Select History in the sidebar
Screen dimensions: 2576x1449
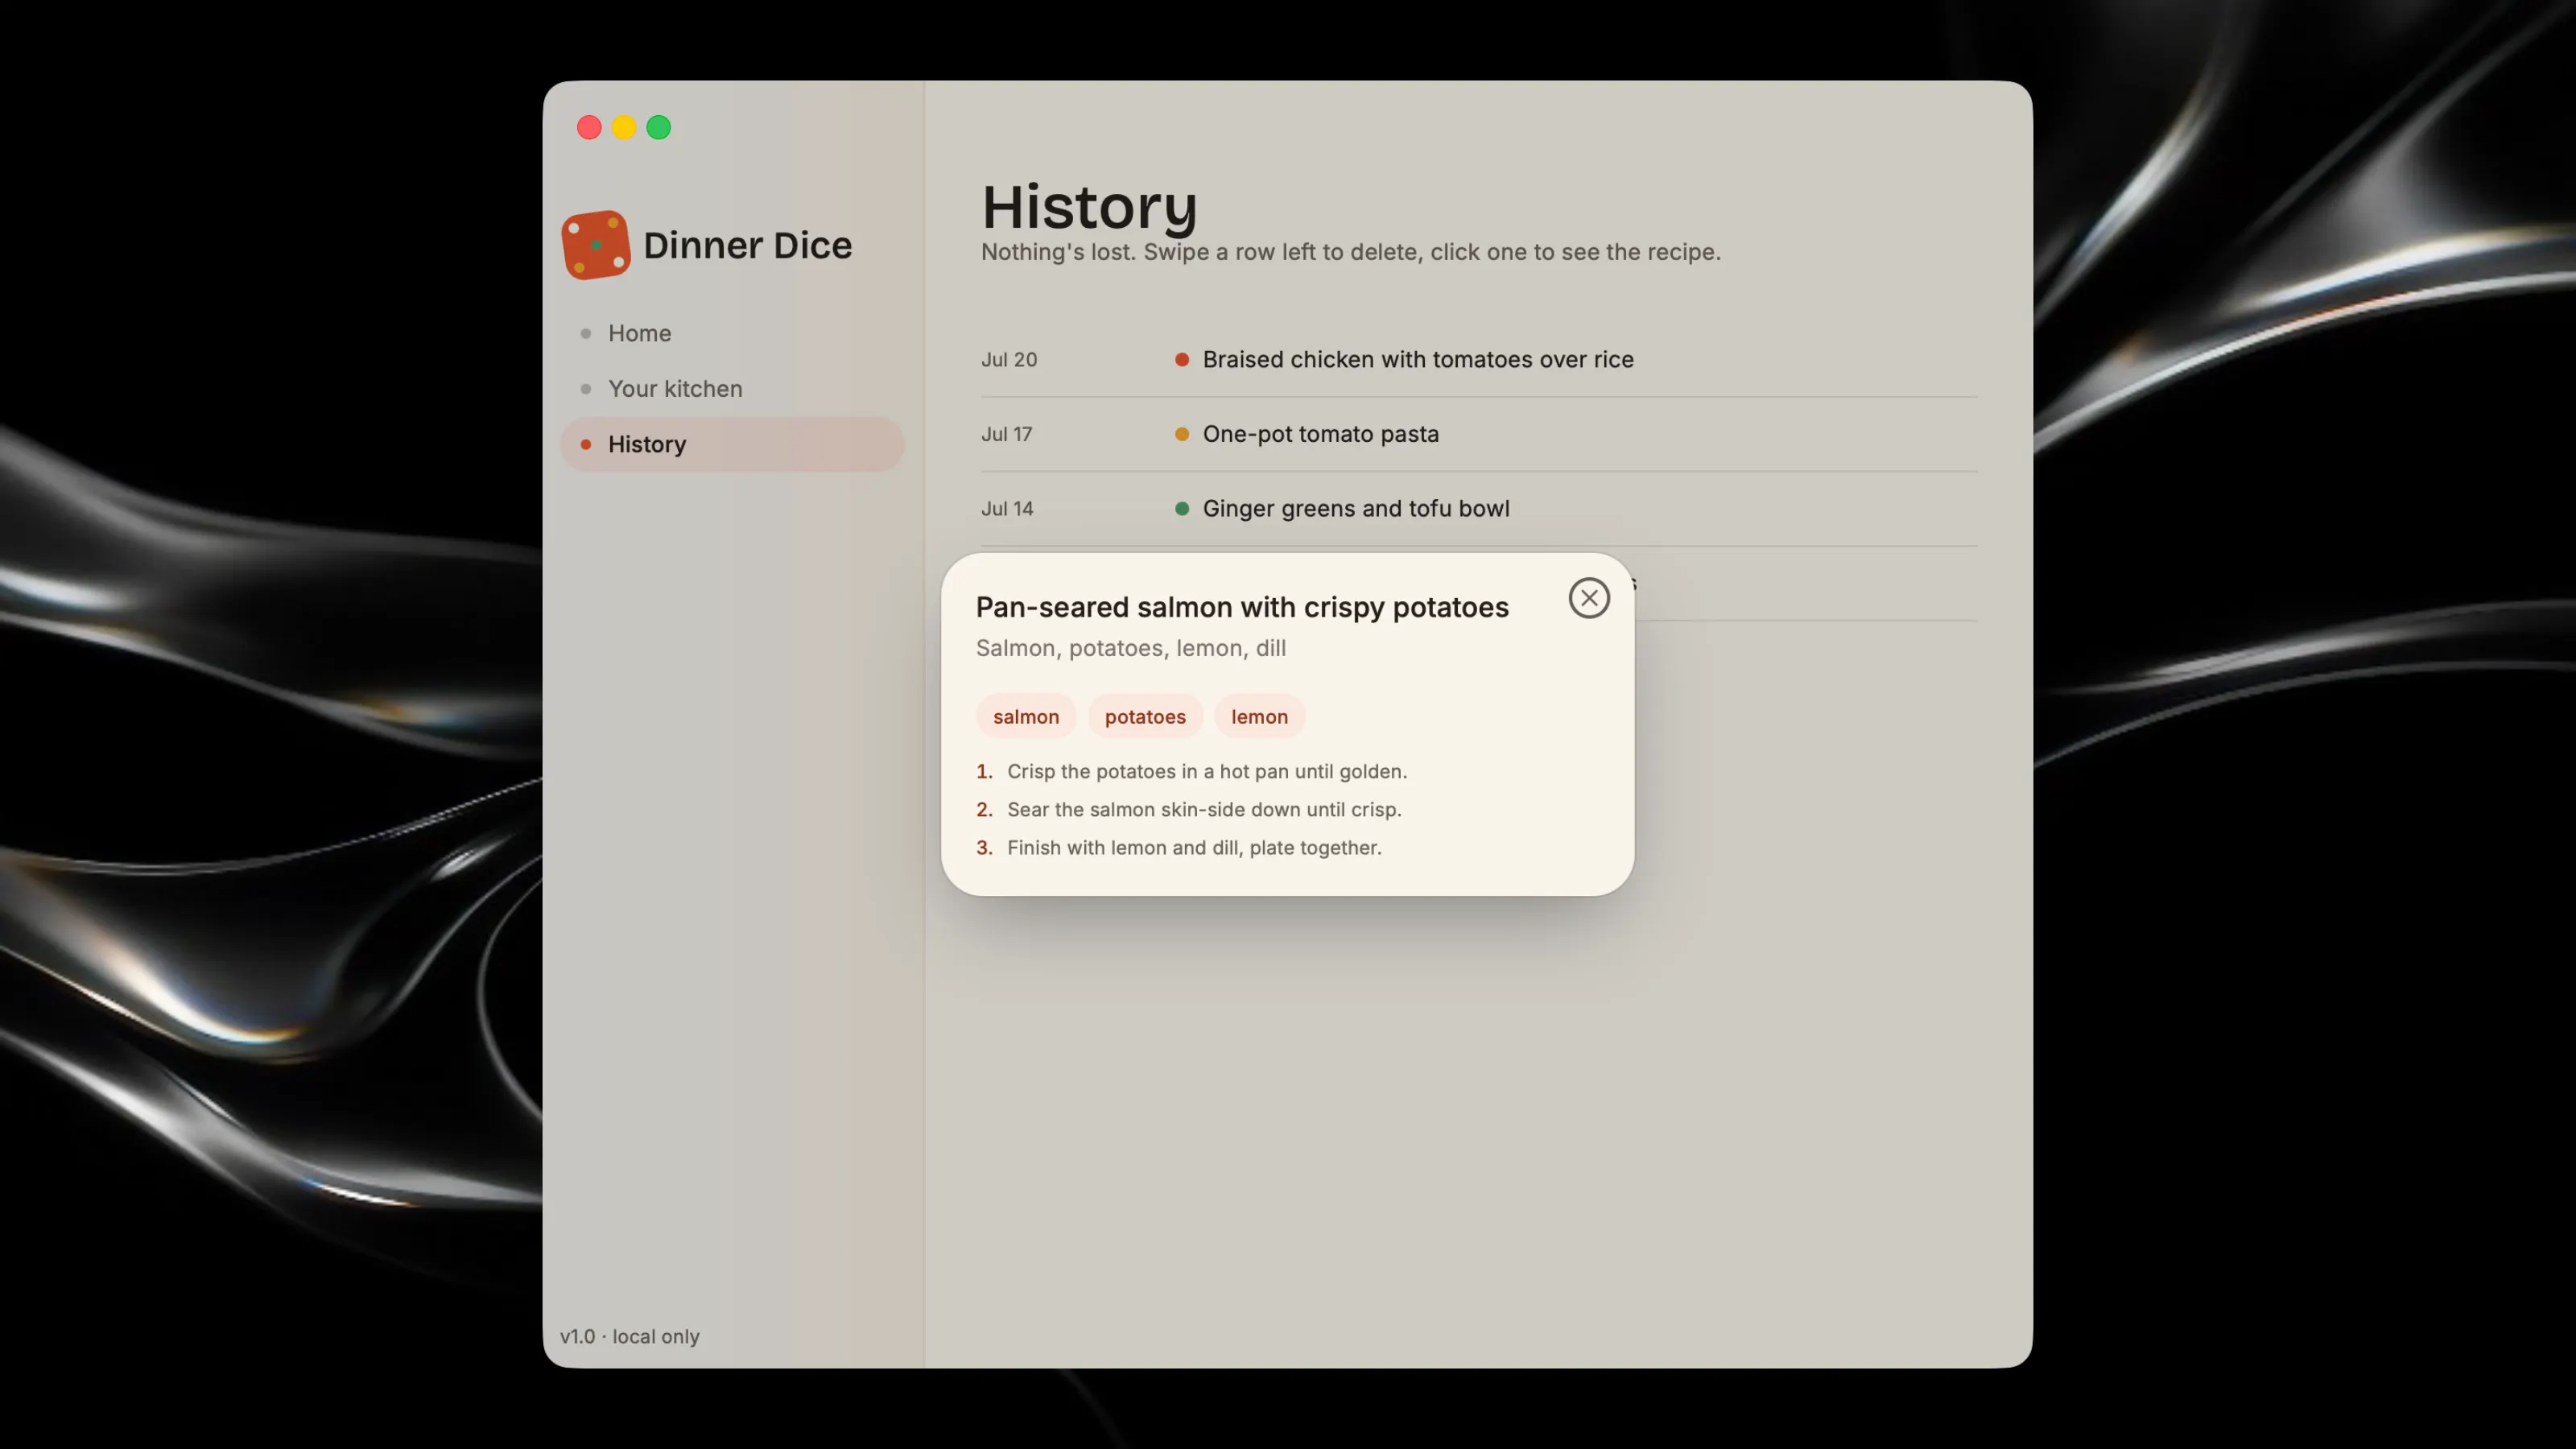(731, 444)
